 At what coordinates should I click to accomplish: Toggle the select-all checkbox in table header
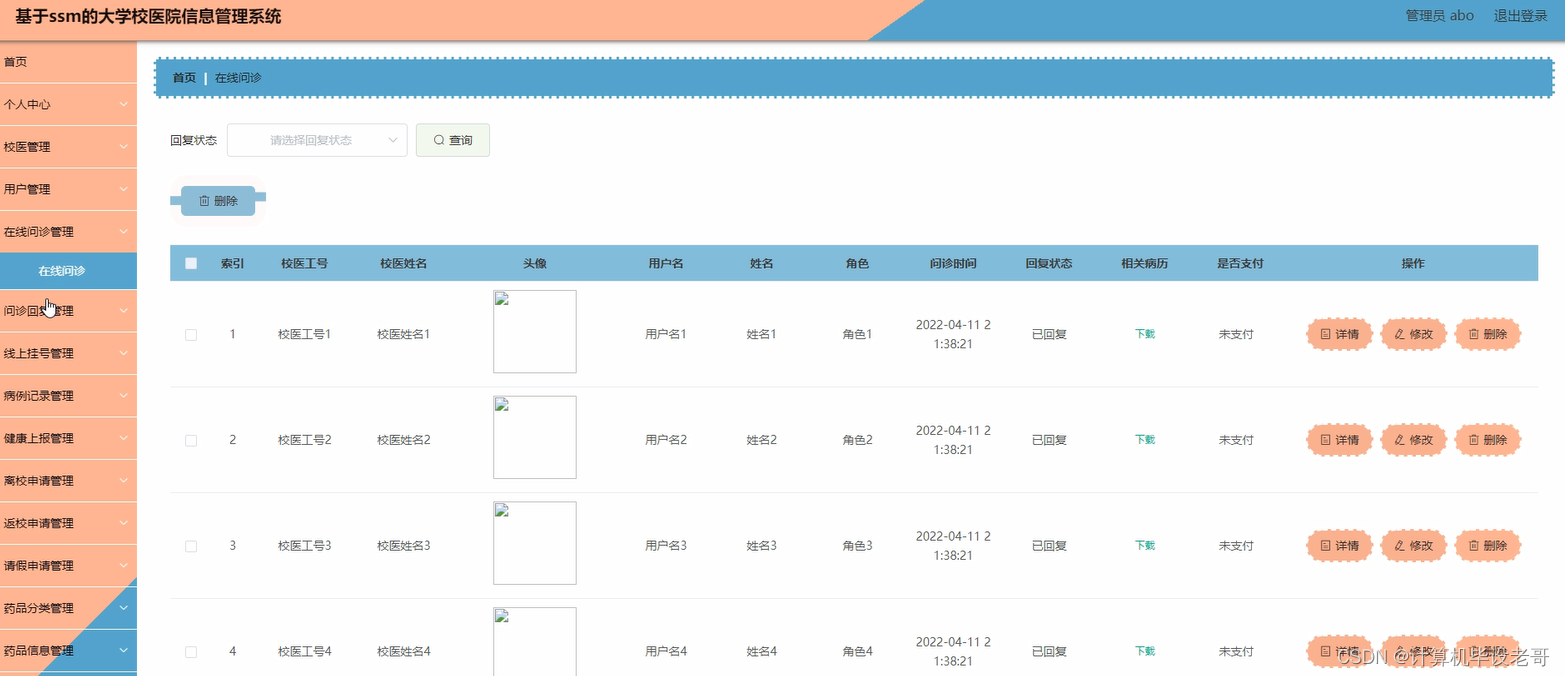191,263
